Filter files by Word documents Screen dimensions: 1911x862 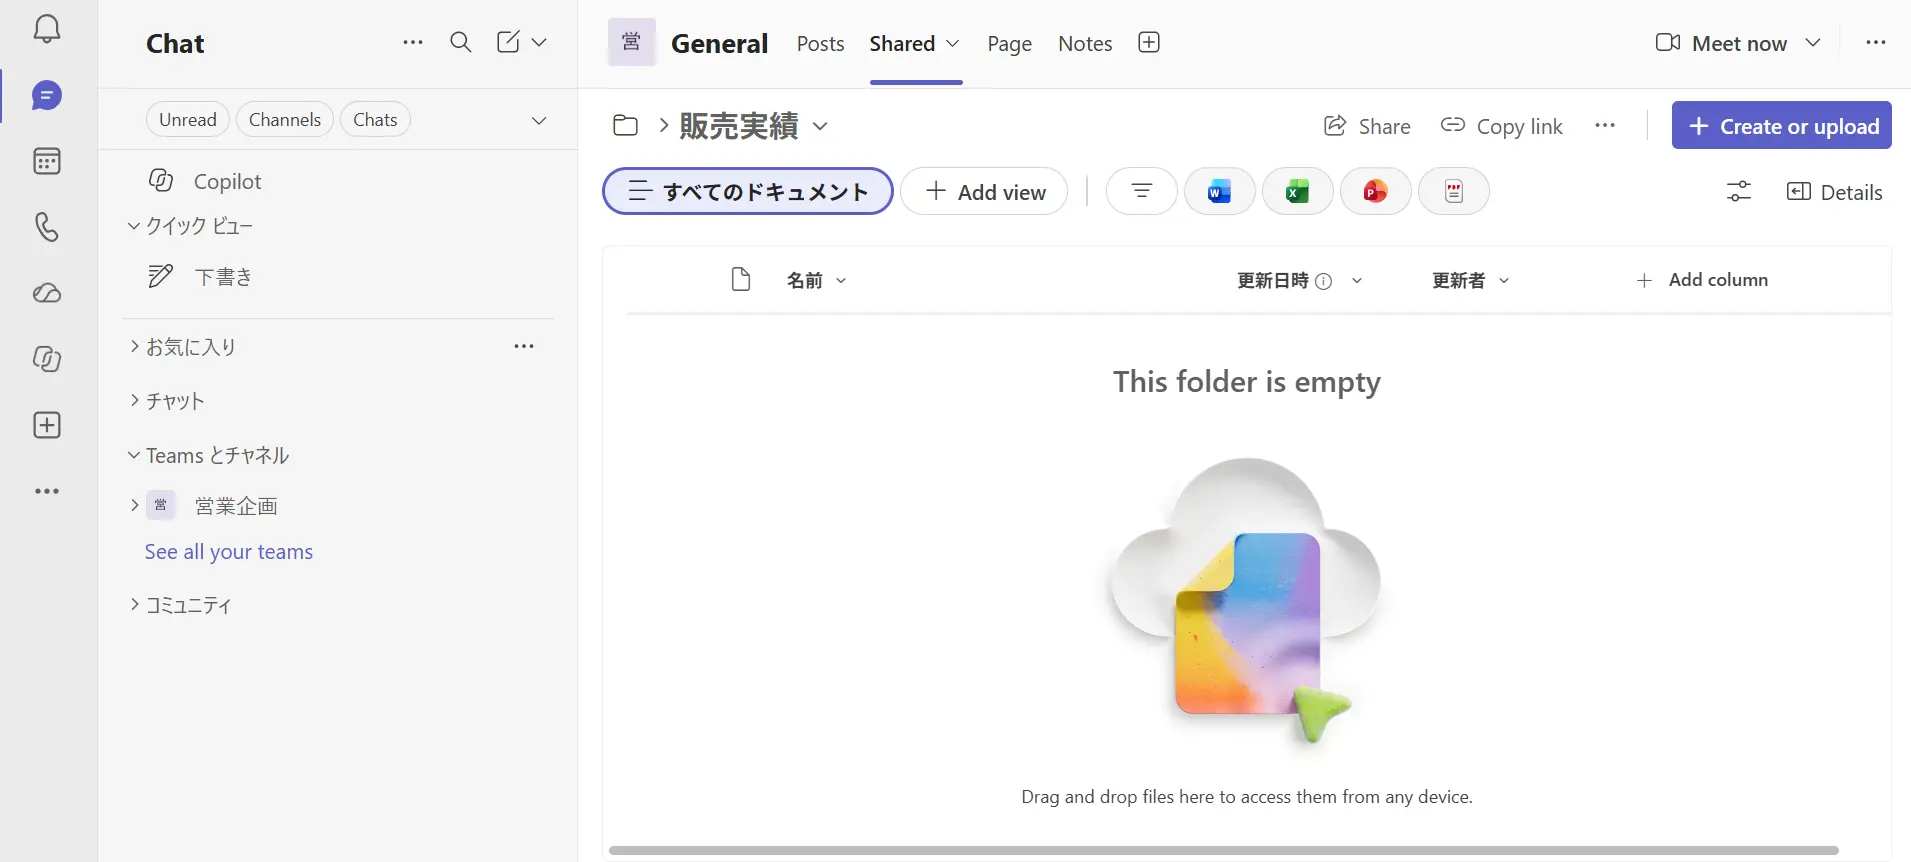(x=1219, y=191)
